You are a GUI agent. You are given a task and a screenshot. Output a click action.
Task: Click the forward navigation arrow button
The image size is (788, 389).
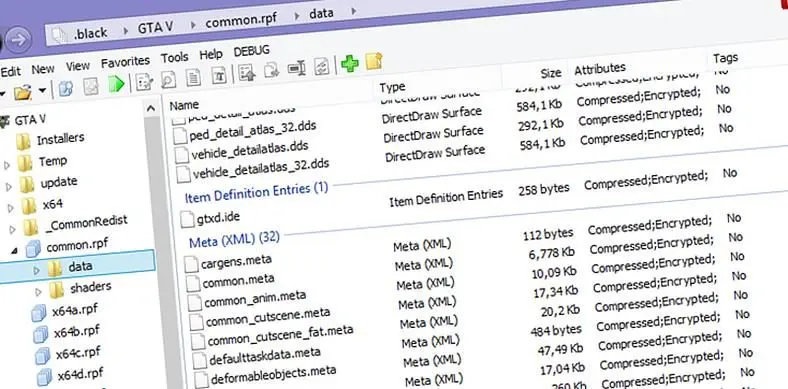pos(19,41)
